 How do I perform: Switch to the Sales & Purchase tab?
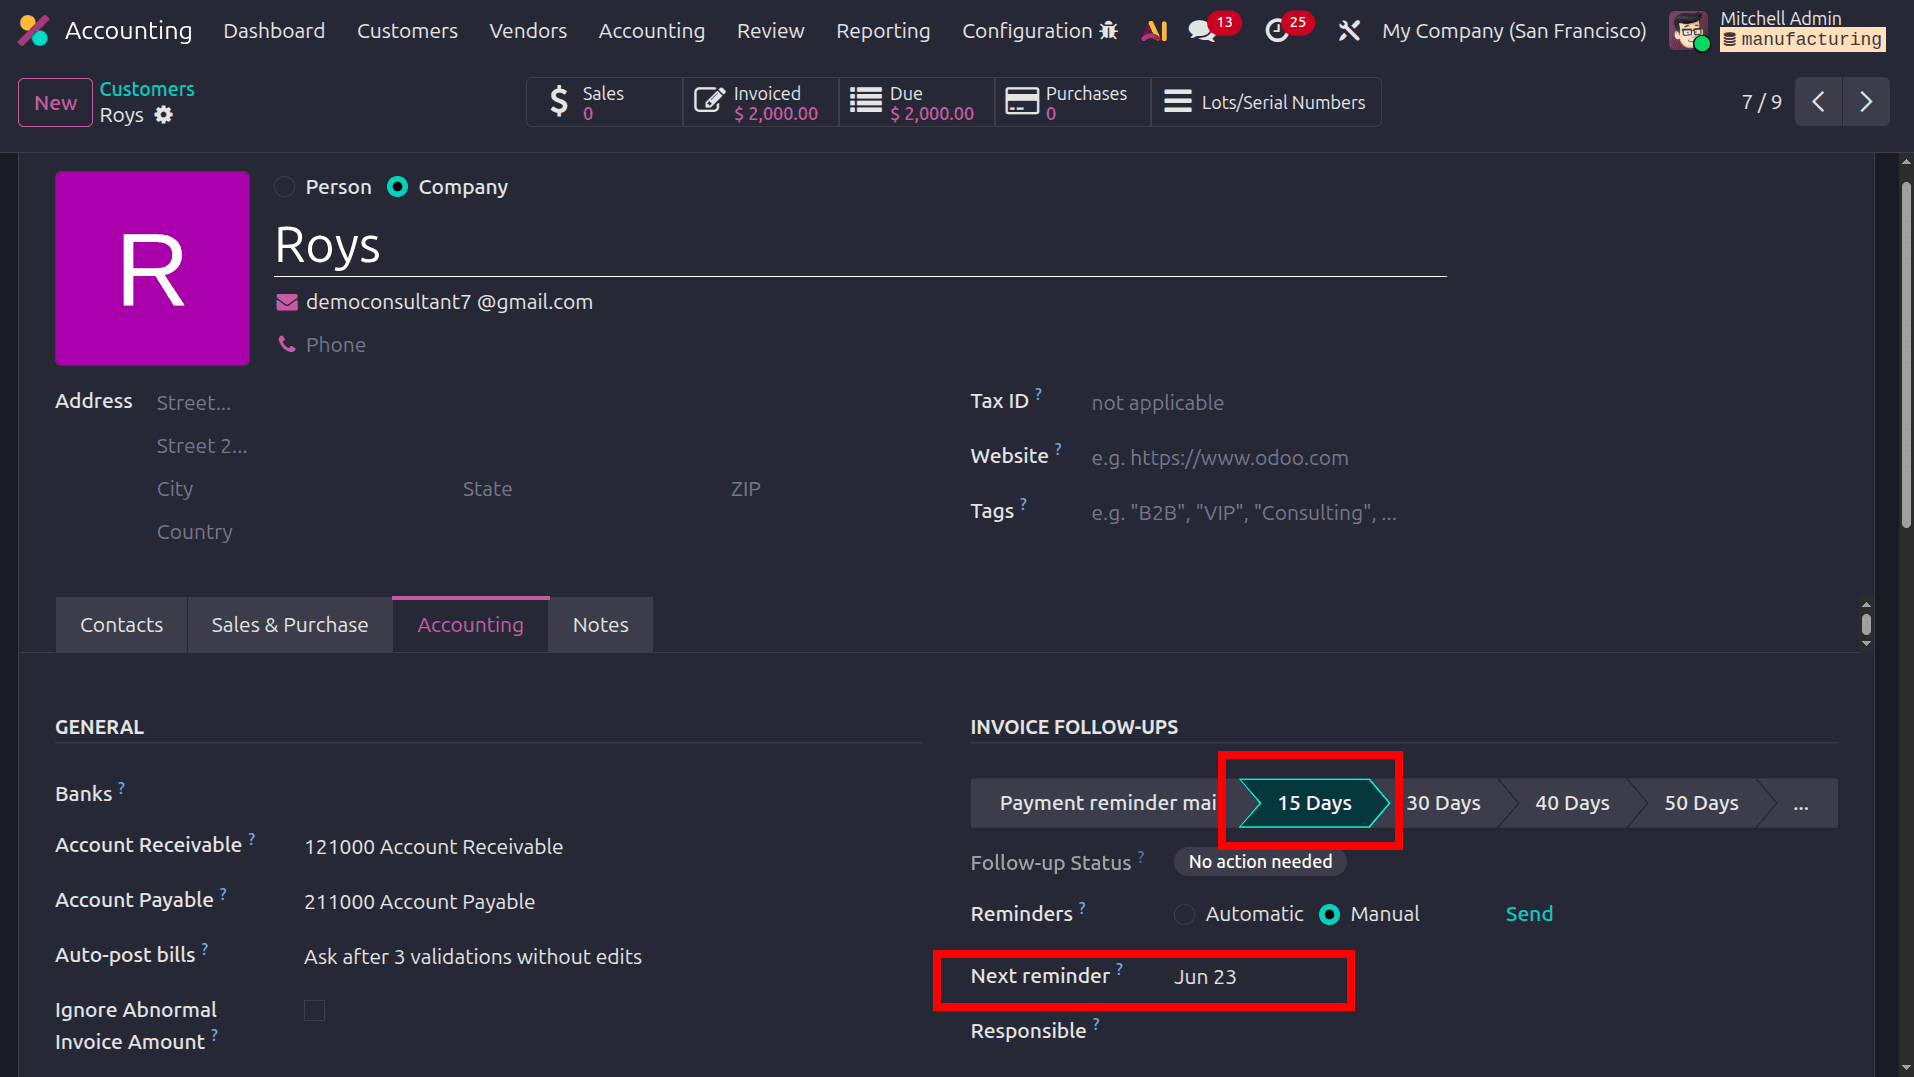tap(290, 625)
